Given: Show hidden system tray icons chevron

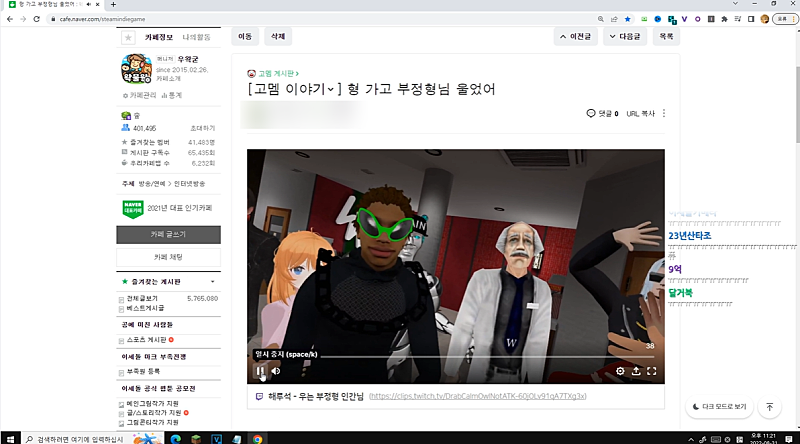Looking at the screenshot, I should (x=691, y=439).
